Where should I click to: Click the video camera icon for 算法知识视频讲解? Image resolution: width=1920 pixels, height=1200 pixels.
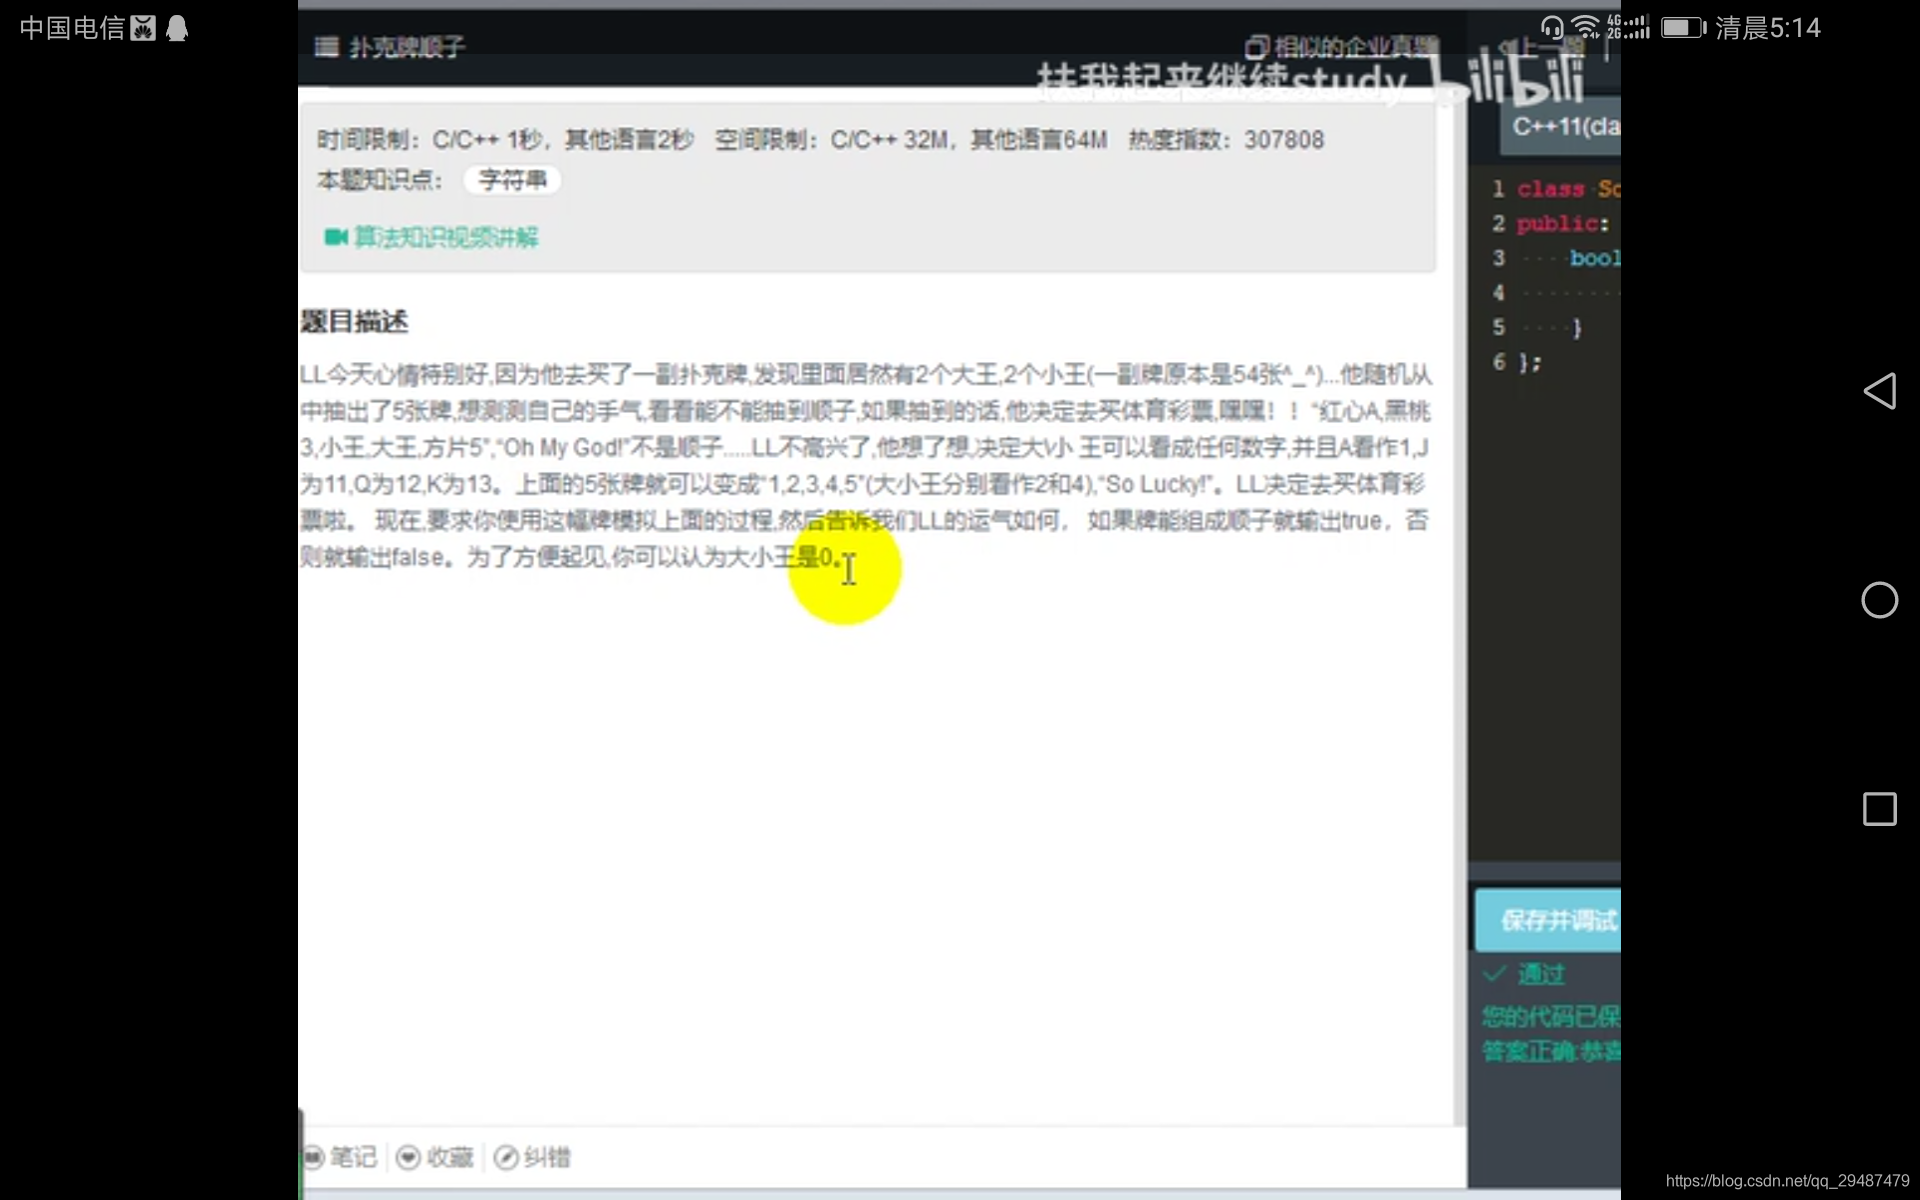(335, 237)
